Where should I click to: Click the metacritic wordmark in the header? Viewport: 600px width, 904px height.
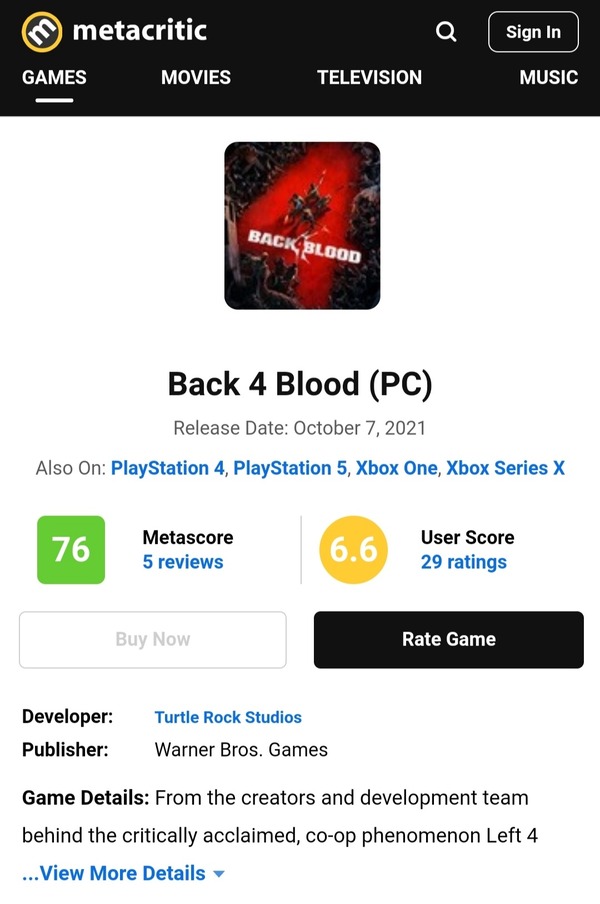click(x=139, y=30)
